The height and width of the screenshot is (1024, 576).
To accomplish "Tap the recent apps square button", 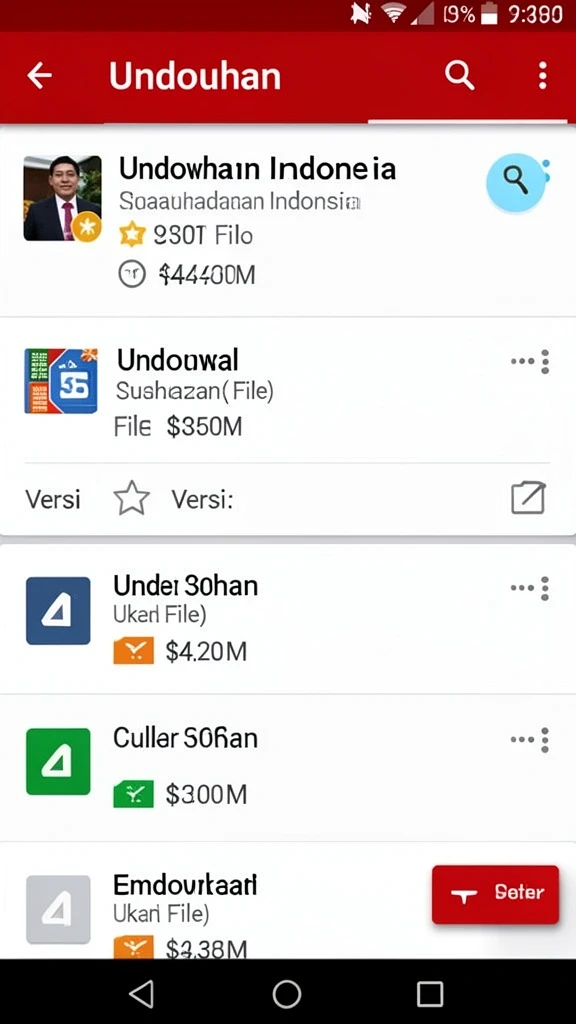I will pyautogui.click(x=430, y=994).
